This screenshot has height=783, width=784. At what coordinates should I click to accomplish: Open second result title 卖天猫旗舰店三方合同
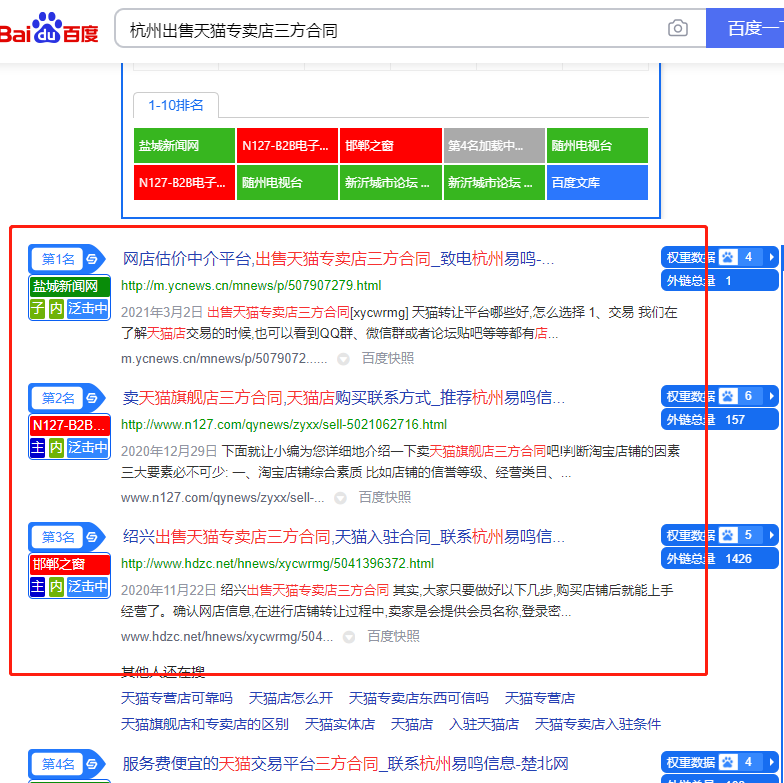tap(344, 398)
